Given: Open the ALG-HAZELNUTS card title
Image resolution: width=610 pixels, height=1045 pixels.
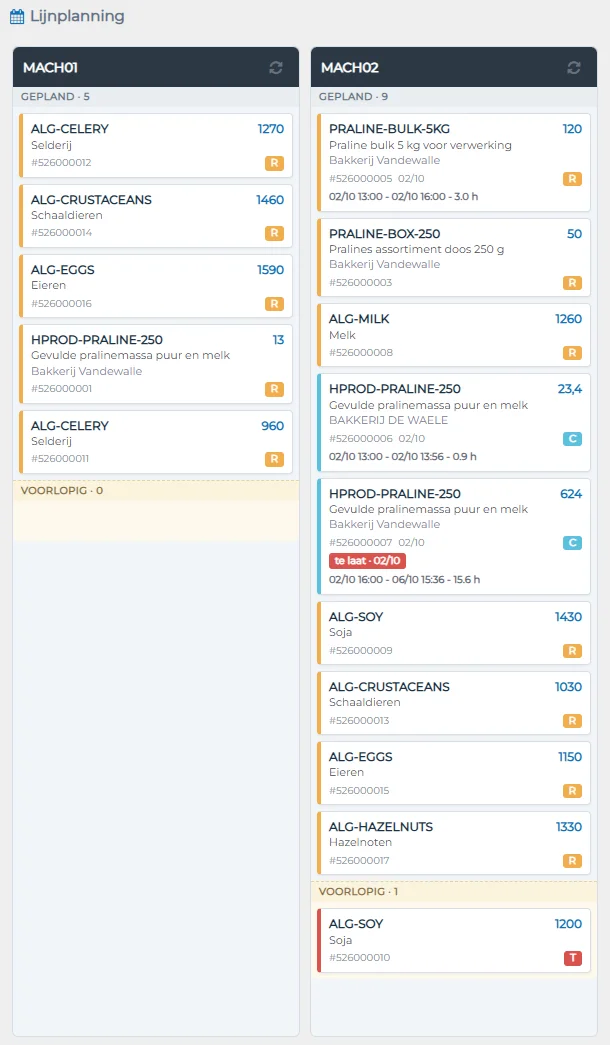Looking at the screenshot, I should 381,826.
